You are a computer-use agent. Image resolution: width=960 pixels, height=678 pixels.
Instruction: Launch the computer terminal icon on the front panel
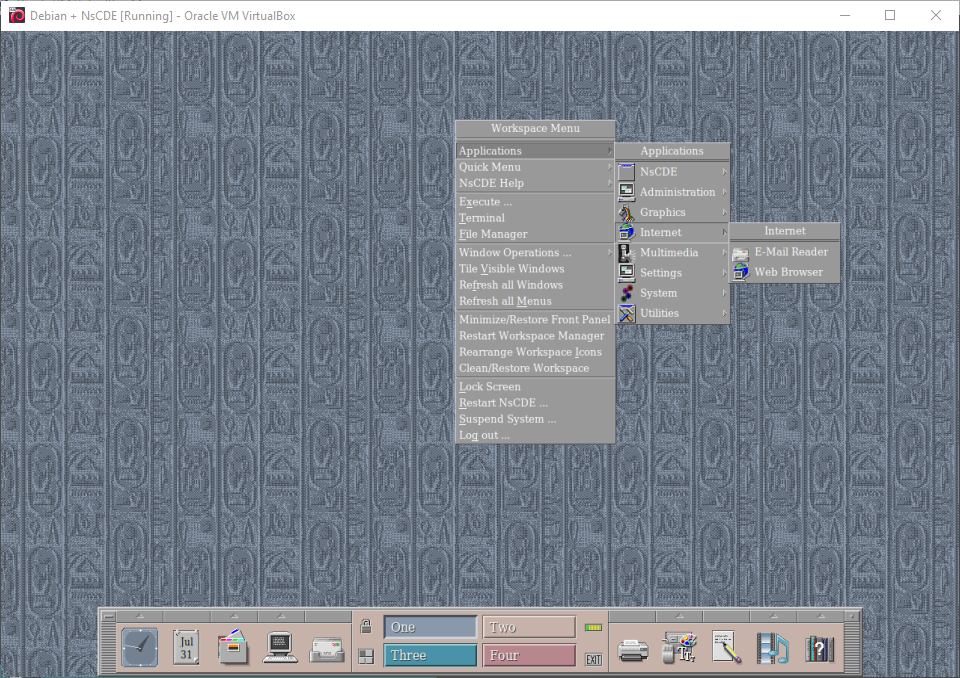tap(280, 648)
